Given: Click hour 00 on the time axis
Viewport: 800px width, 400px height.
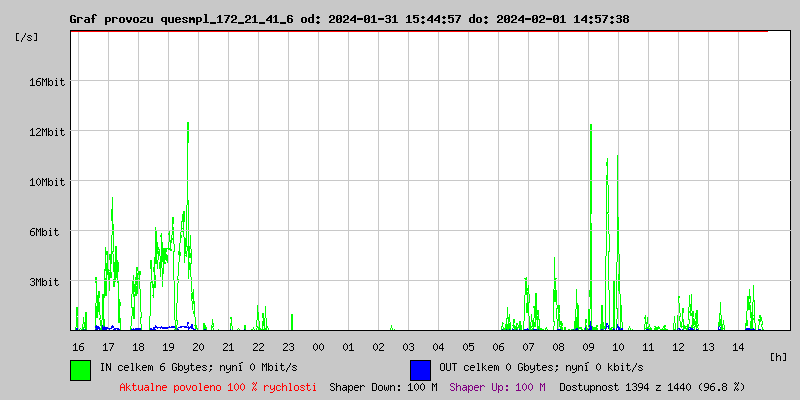Looking at the screenshot, I should [x=318, y=347].
